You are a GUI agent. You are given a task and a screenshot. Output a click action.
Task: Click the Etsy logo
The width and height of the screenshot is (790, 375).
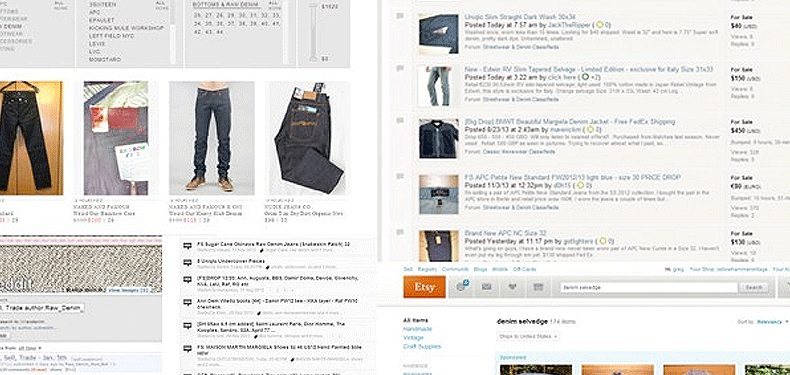[424, 287]
